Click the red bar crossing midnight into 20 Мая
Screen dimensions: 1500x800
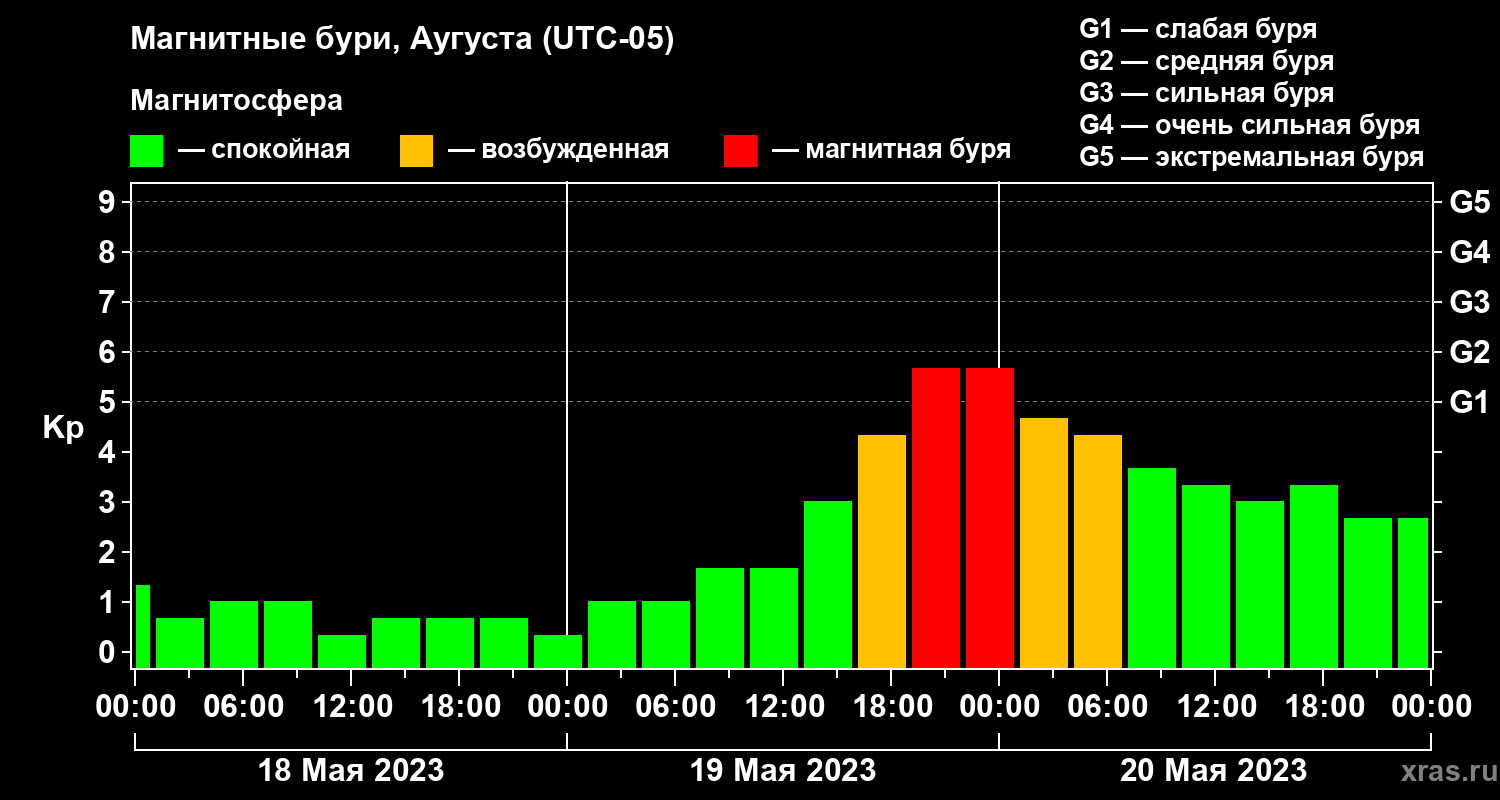click(990, 518)
